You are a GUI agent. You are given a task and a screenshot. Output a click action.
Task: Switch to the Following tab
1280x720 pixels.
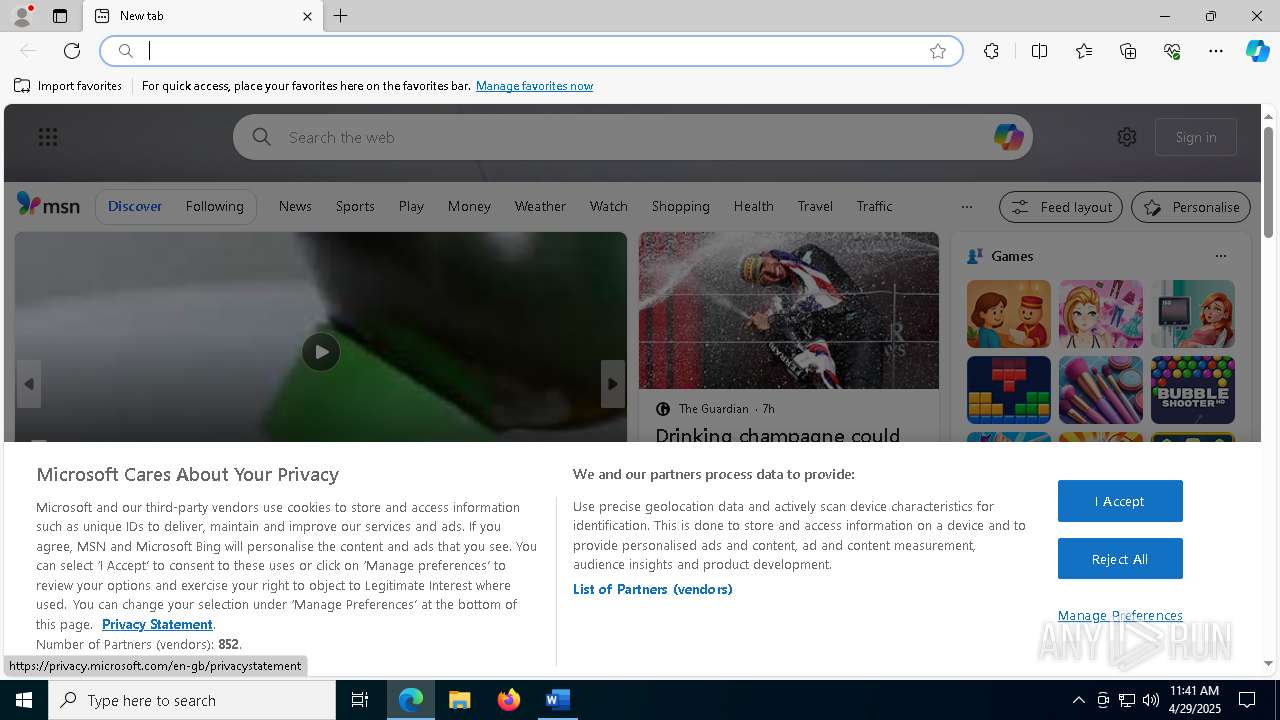(x=214, y=206)
